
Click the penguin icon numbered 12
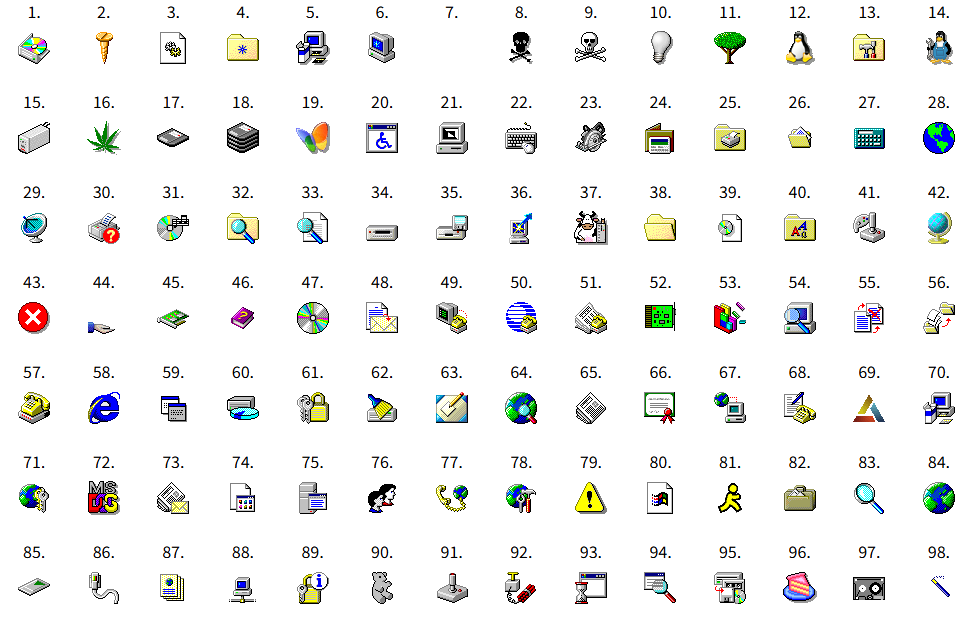coord(800,48)
